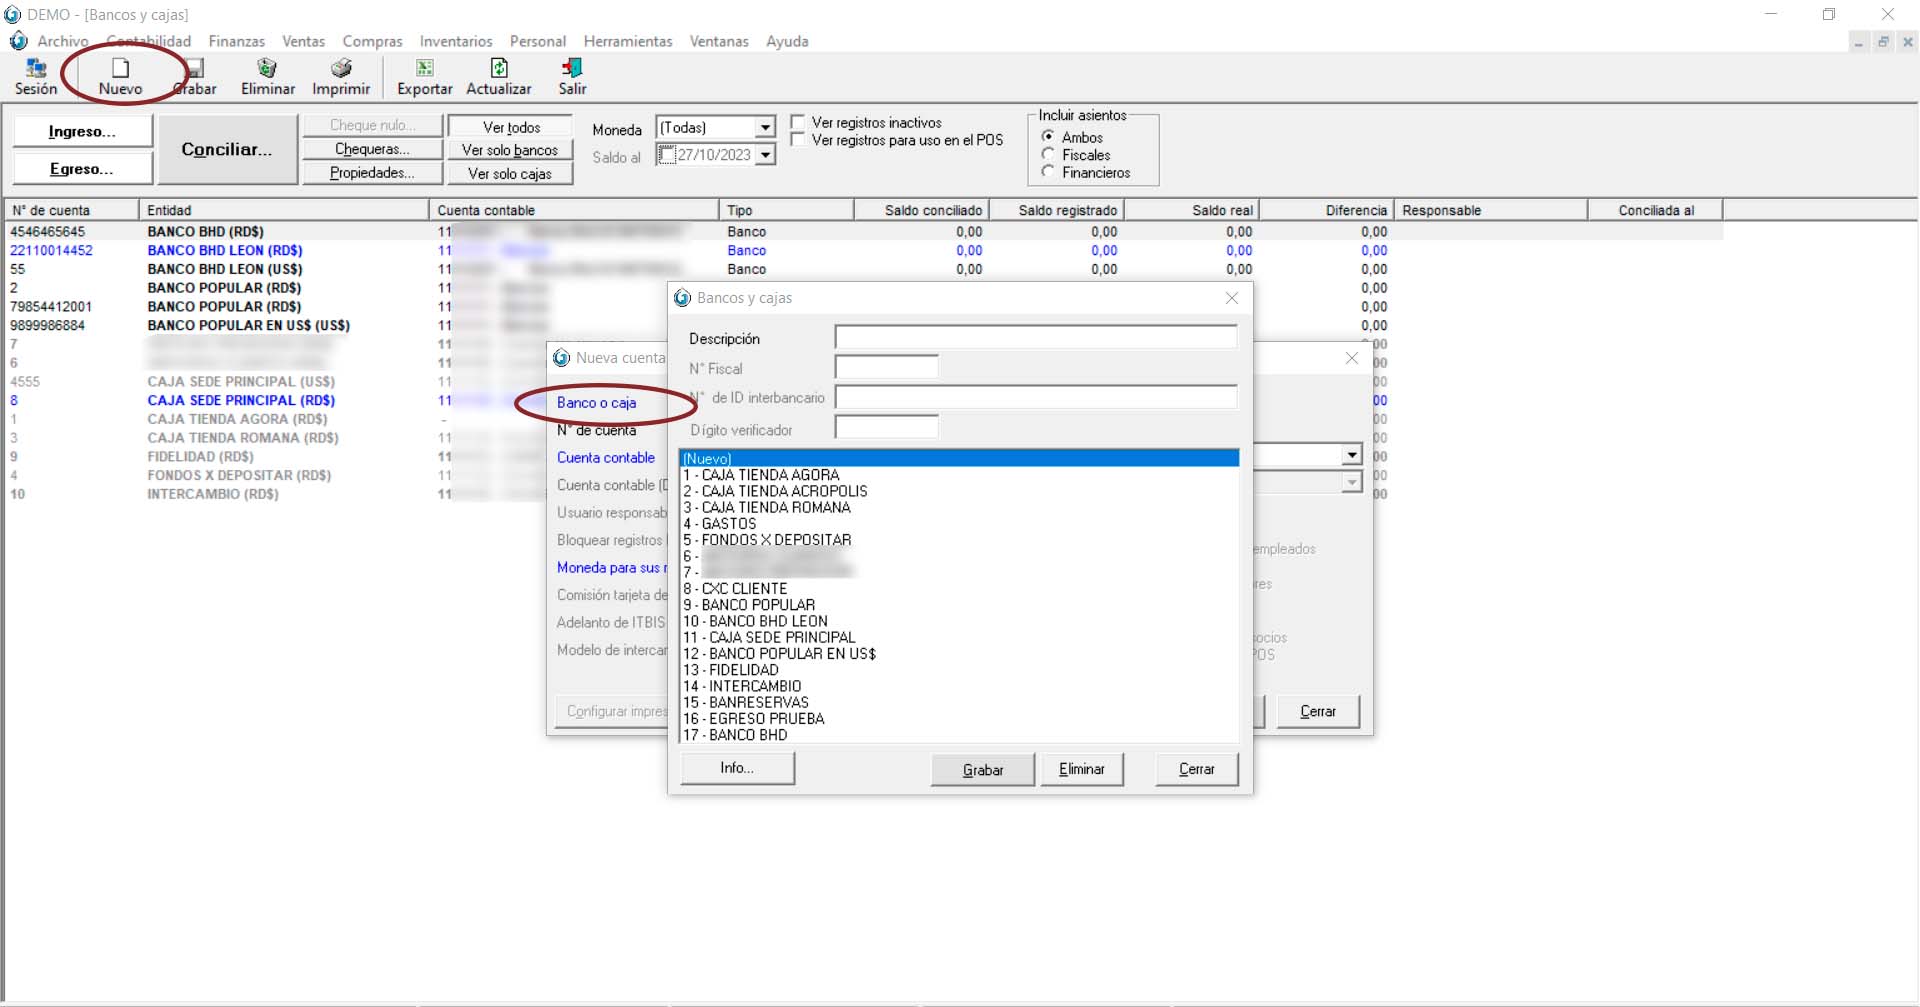
Task: Export data with the Exportar icon
Action: (424, 69)
